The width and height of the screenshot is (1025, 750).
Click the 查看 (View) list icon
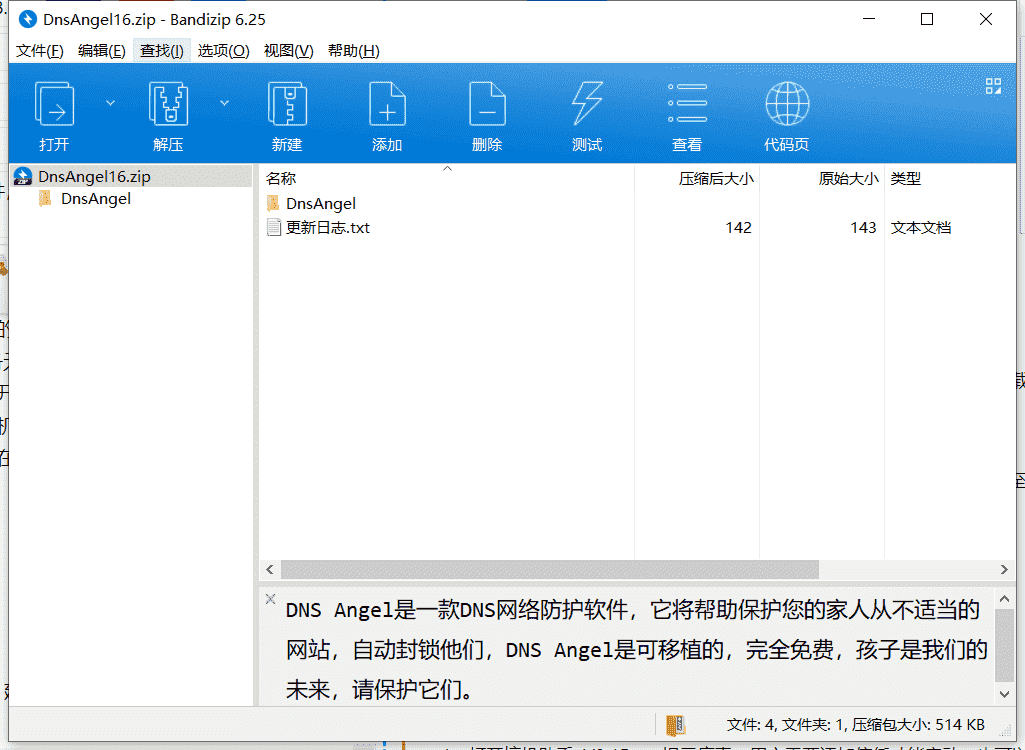(x=687, y=103)
